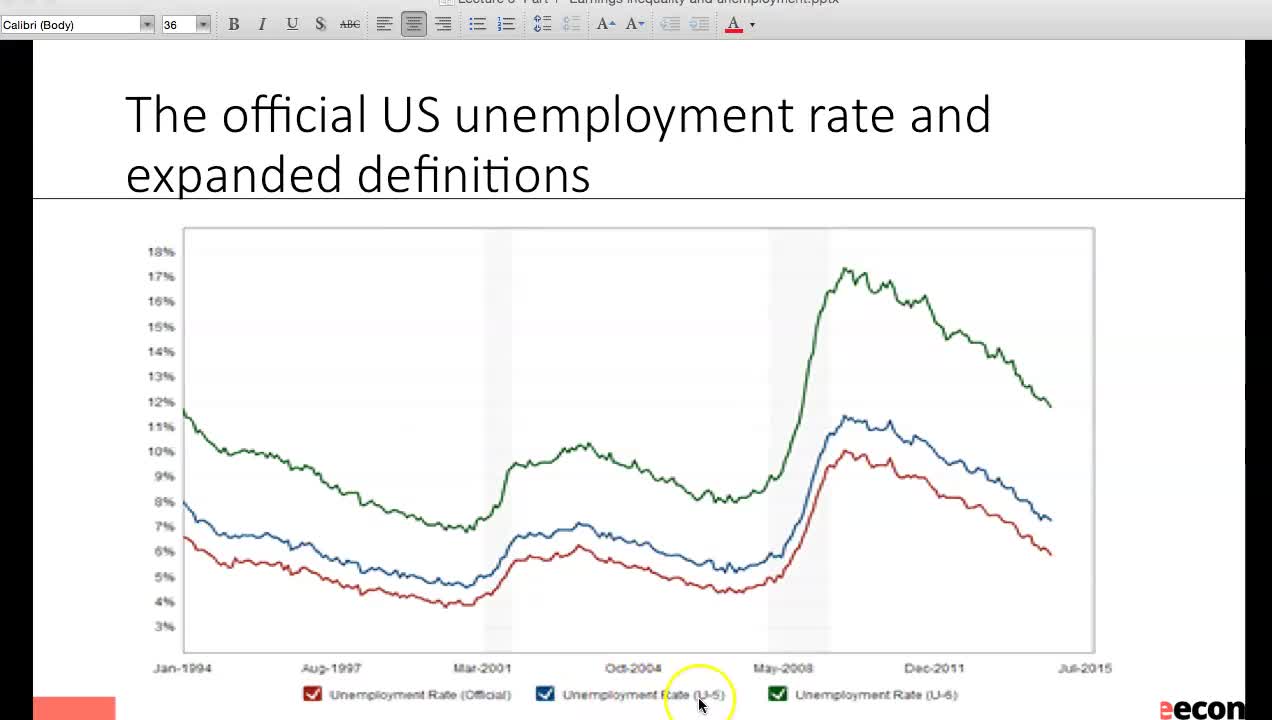The height and width of the screenshot is (720, 1272).
Task: Insert a bulleted list
Action: tap(478, 24)
